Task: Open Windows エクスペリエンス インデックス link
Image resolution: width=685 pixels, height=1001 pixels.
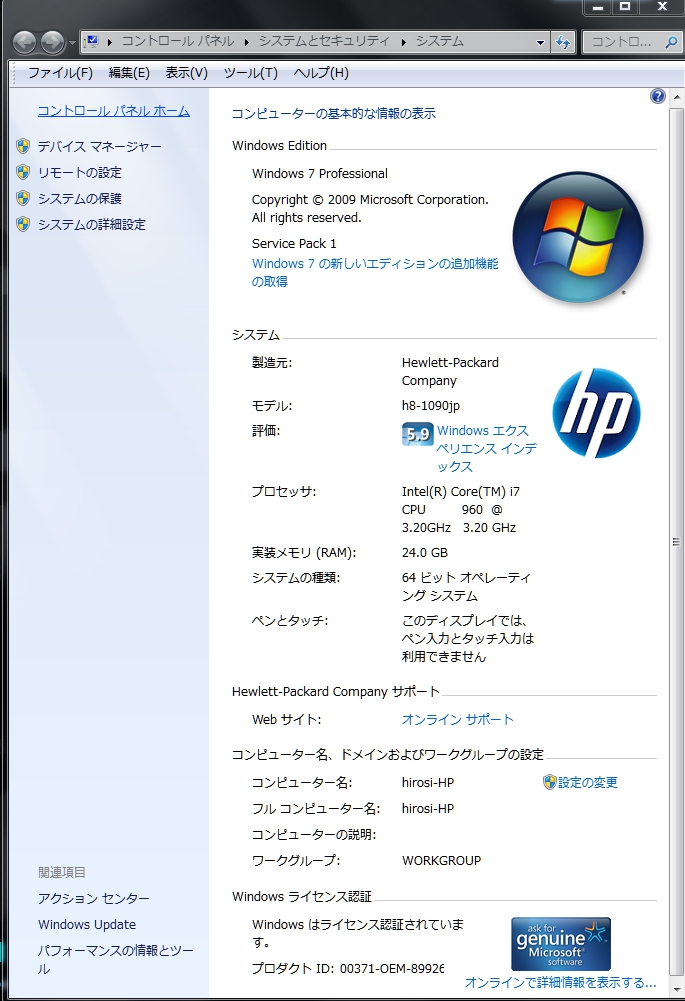Action: pos(487,449)
